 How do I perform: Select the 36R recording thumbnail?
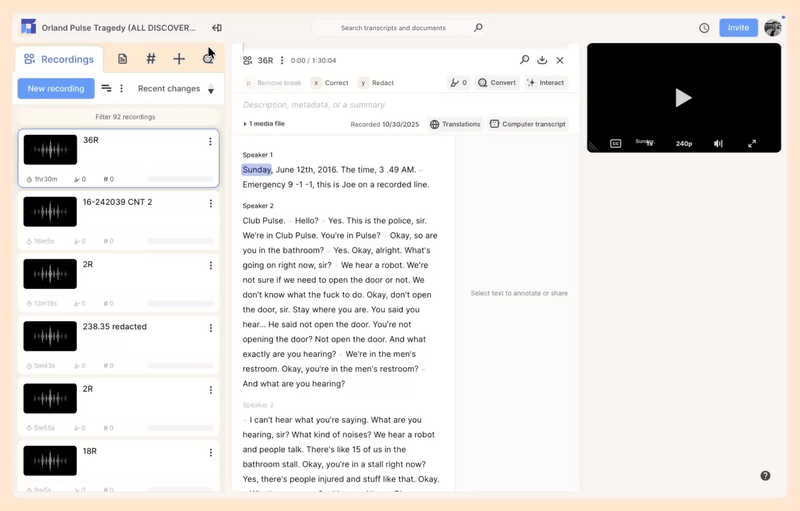(51, 149)
